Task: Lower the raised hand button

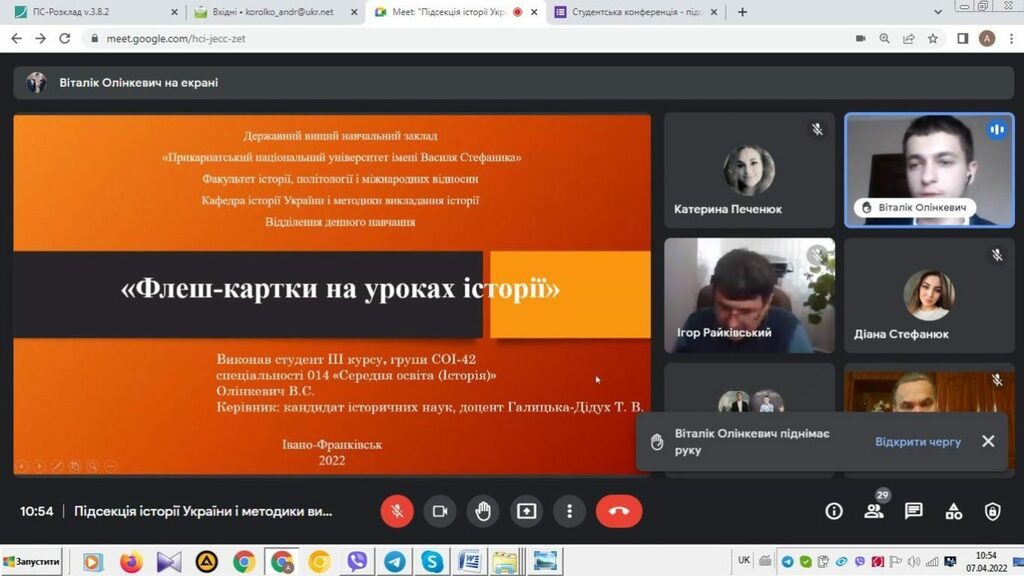Action: [483, 511]
